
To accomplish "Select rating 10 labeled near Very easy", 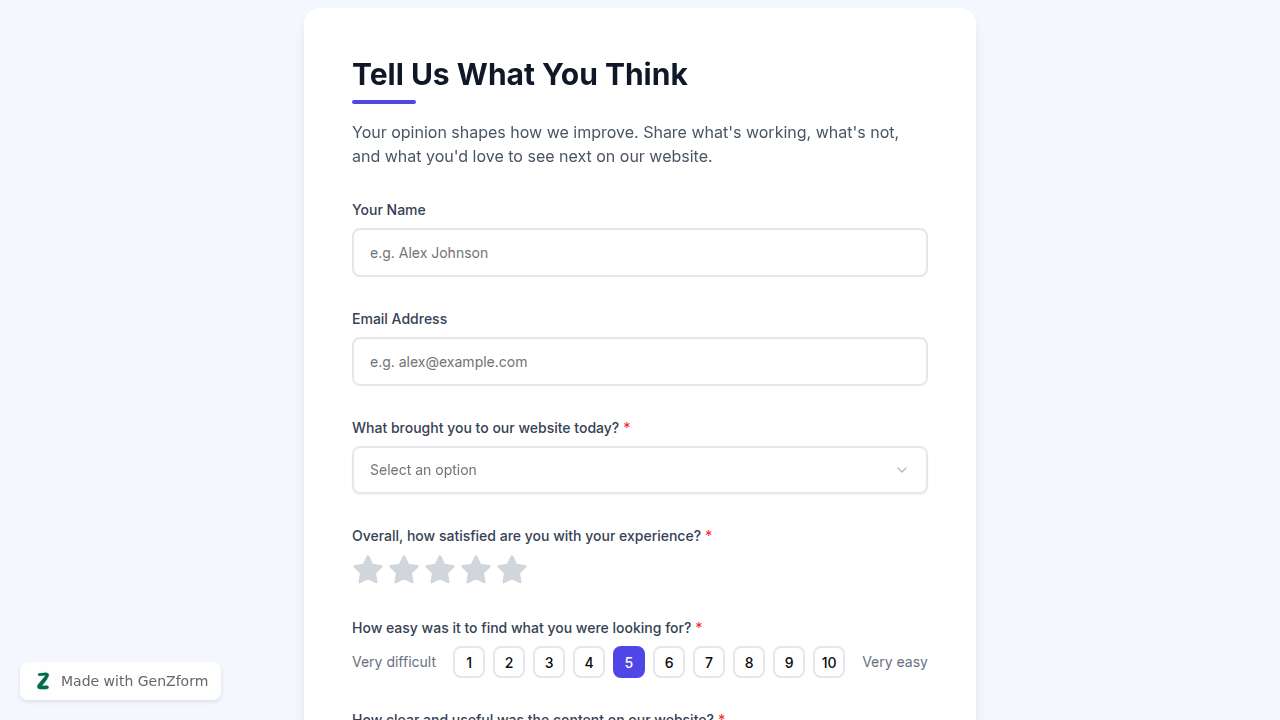I will click(x=829, y=662).
